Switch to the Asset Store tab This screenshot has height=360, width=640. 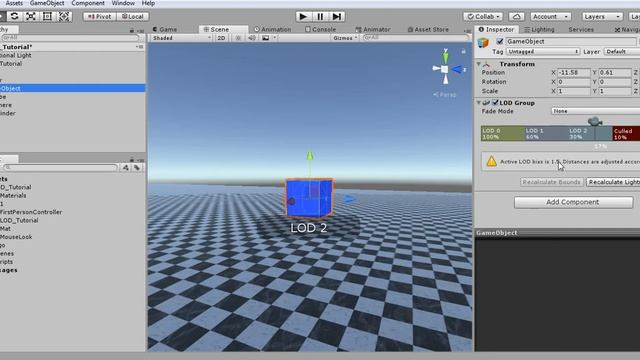coord(428,29)
